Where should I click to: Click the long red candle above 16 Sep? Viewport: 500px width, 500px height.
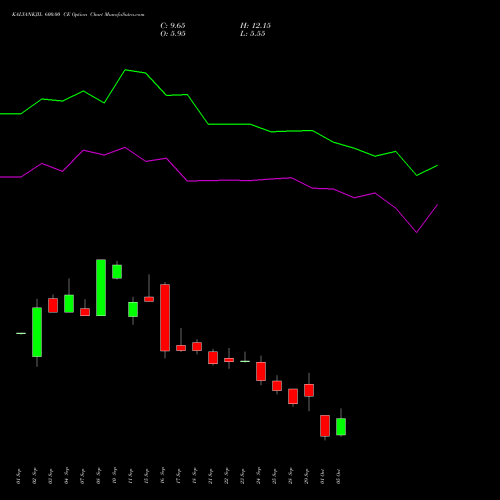pos(165,318)
